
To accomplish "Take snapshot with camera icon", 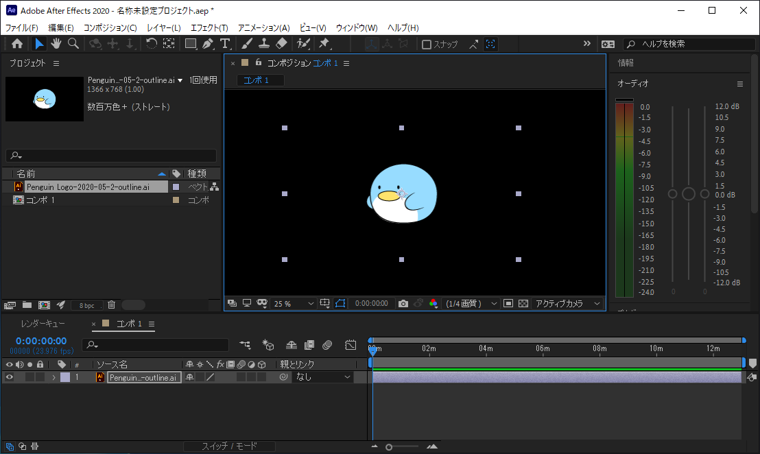I will tap(403, 303).
